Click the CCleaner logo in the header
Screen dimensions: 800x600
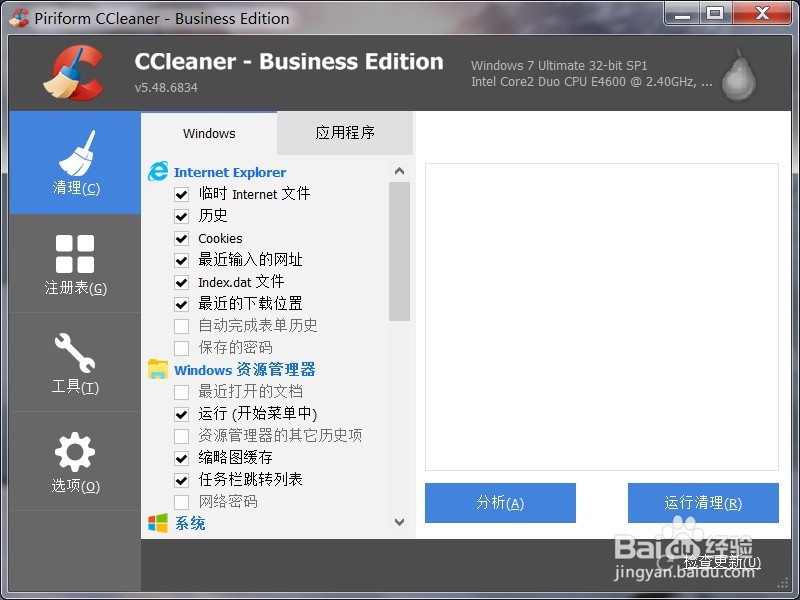coord(74,73)
